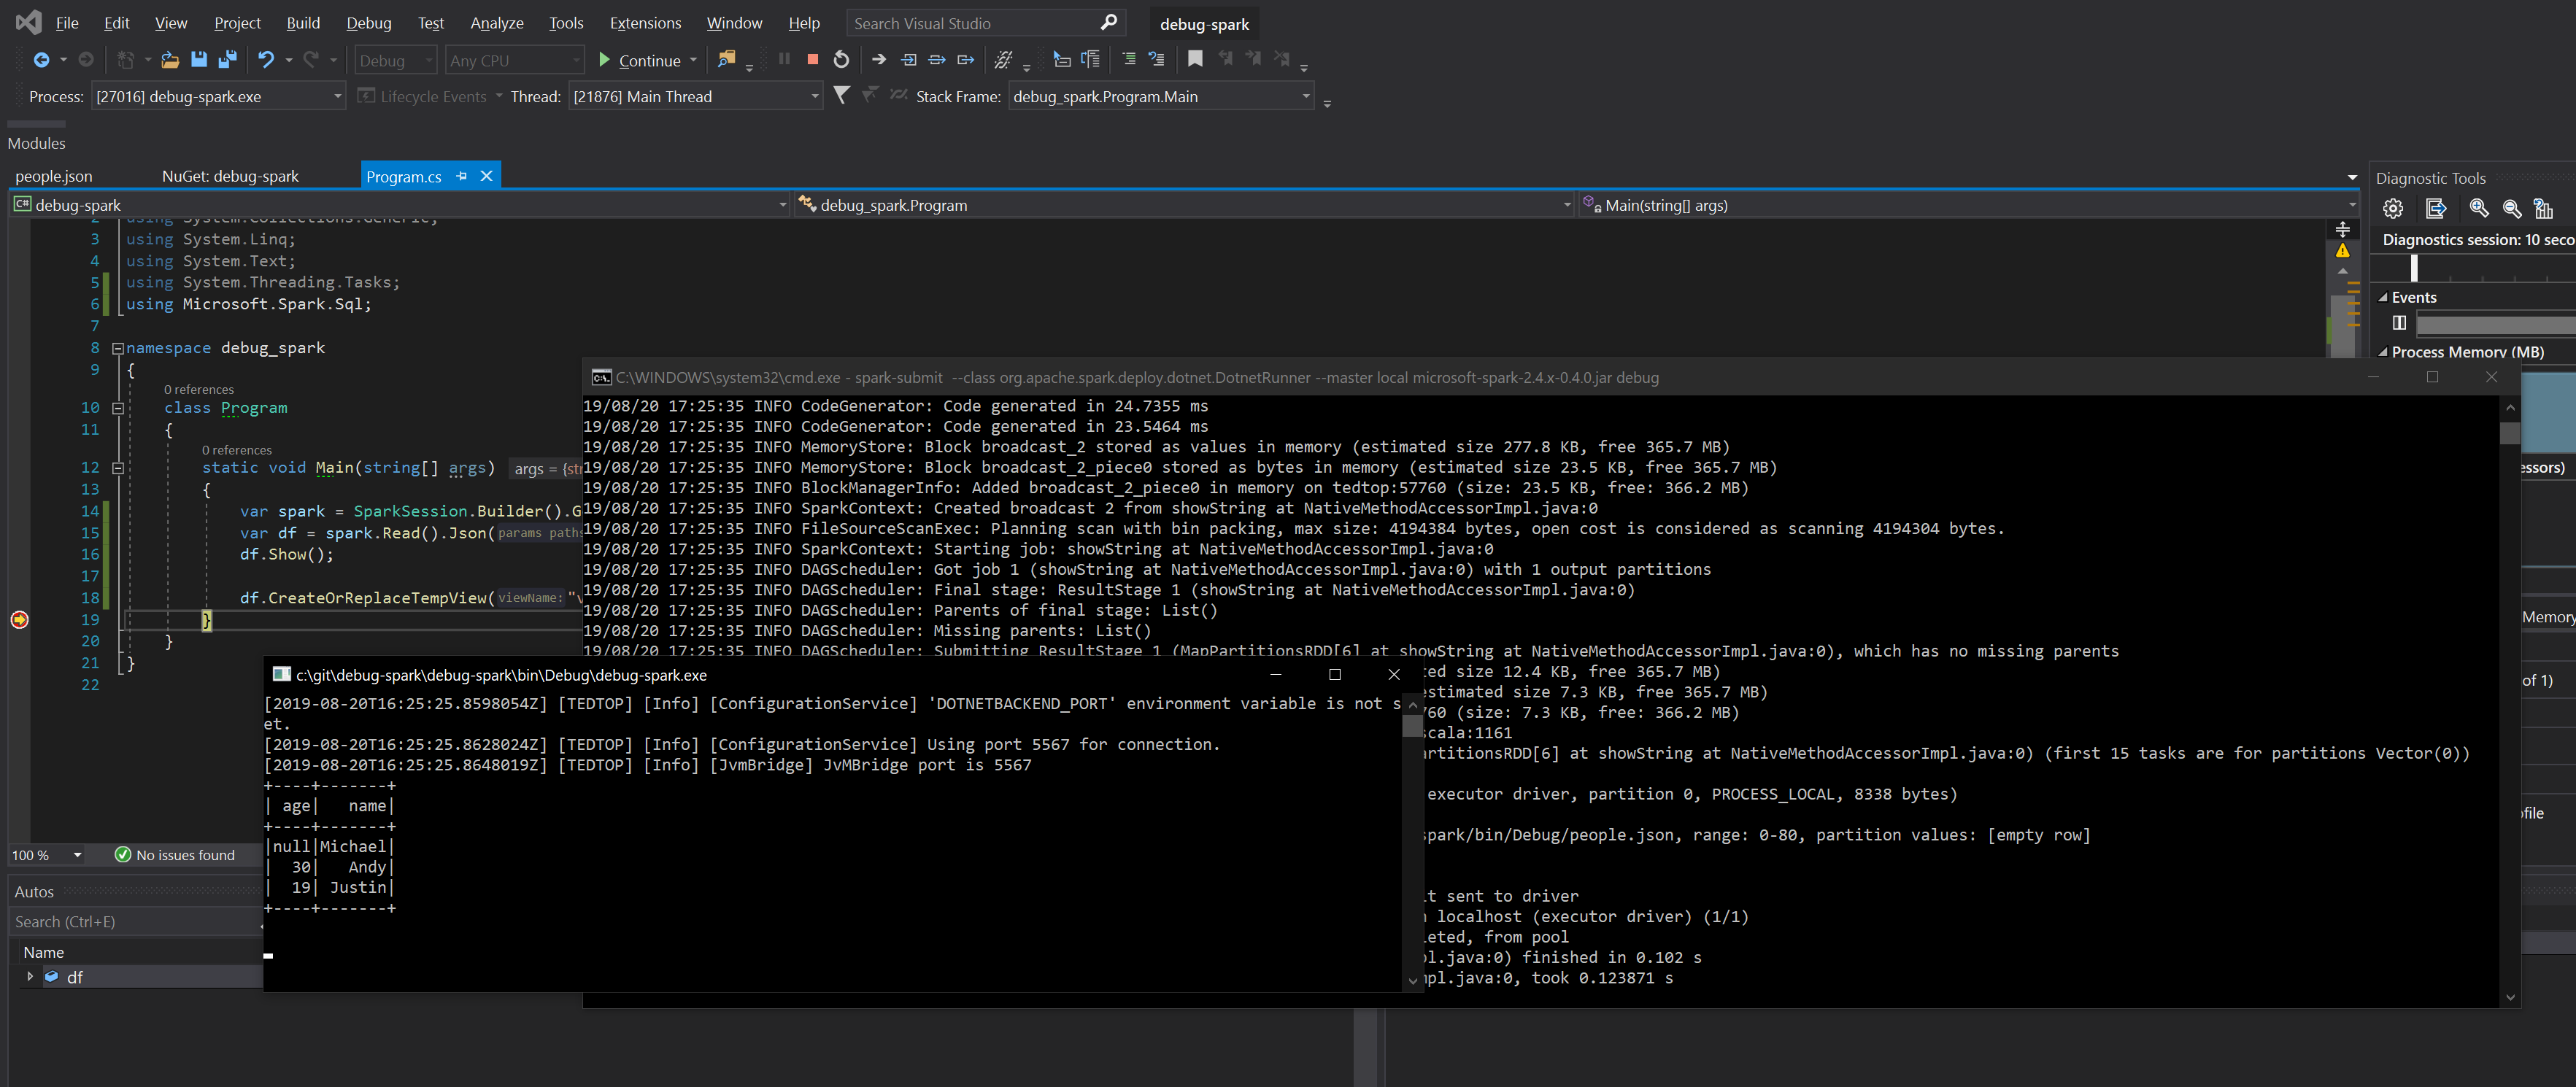Select the Stack Frame dropdown
This screenshot has height=1087, width=2576.
[1150, 96]
